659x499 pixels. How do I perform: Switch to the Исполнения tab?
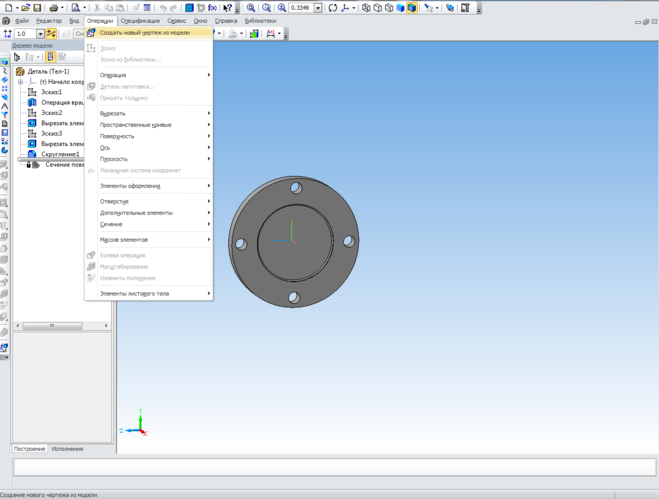point(67,449)
